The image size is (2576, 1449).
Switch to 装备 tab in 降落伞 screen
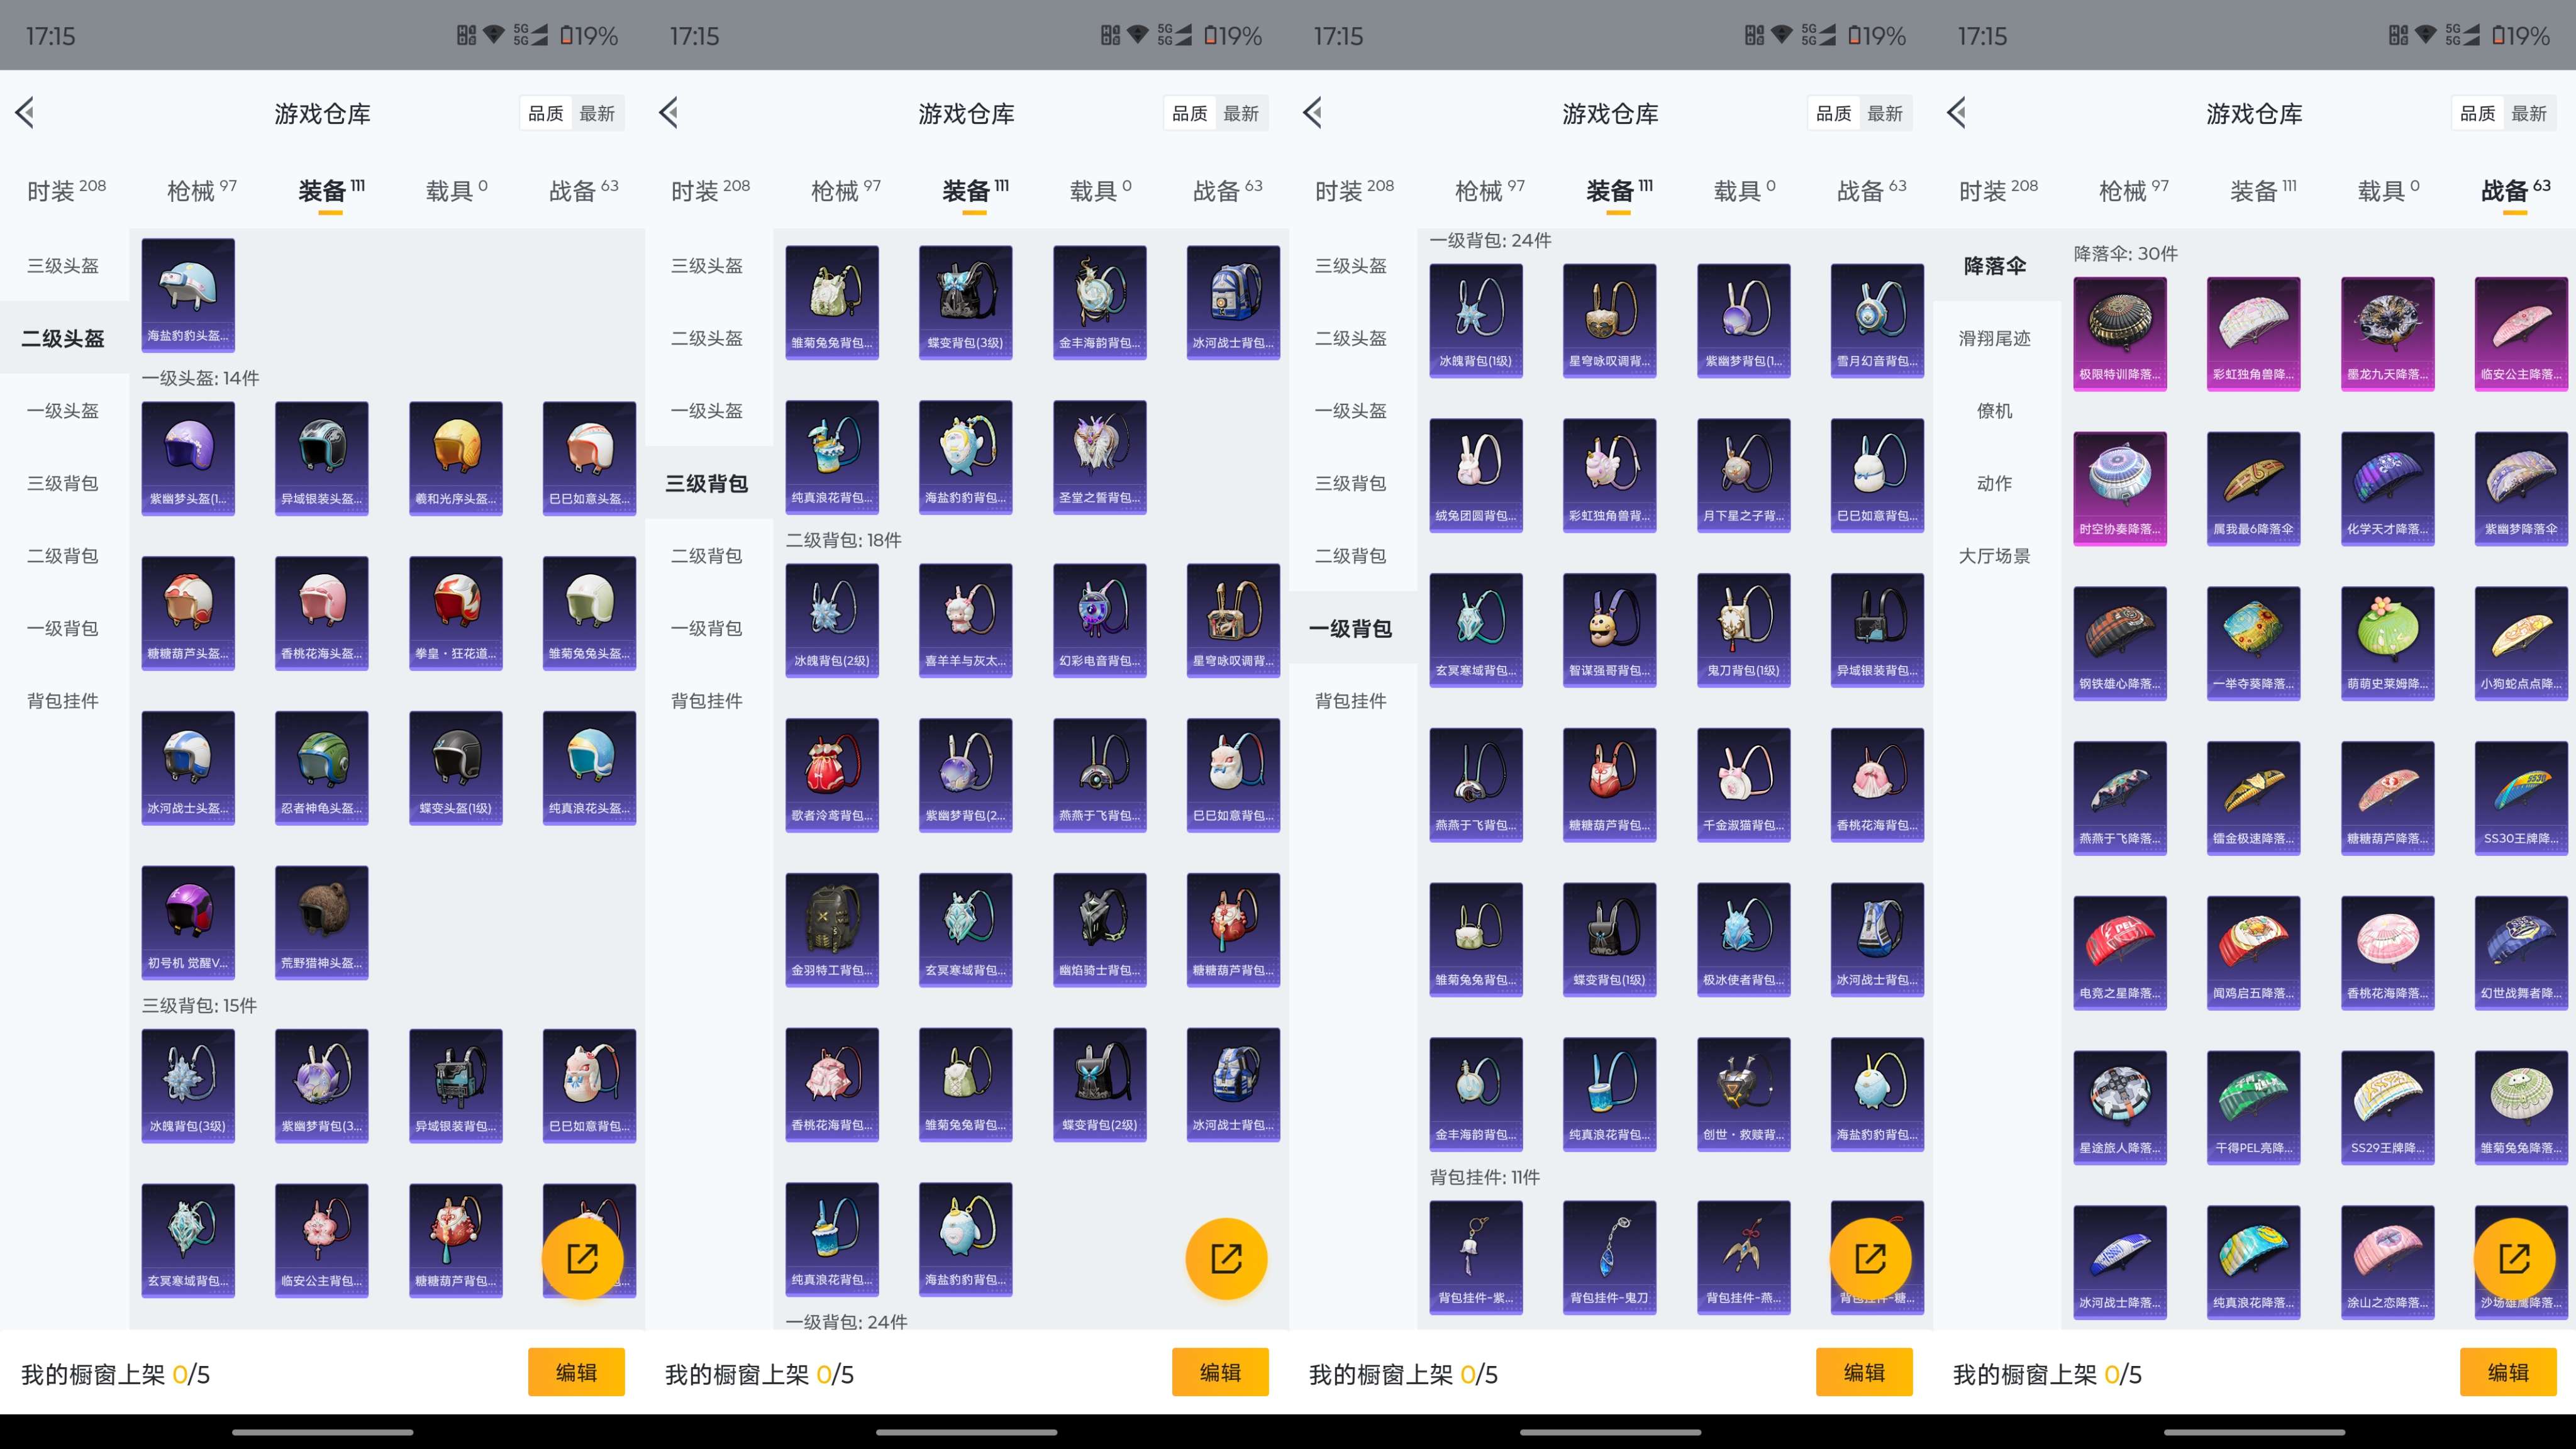coord(2263,190)
